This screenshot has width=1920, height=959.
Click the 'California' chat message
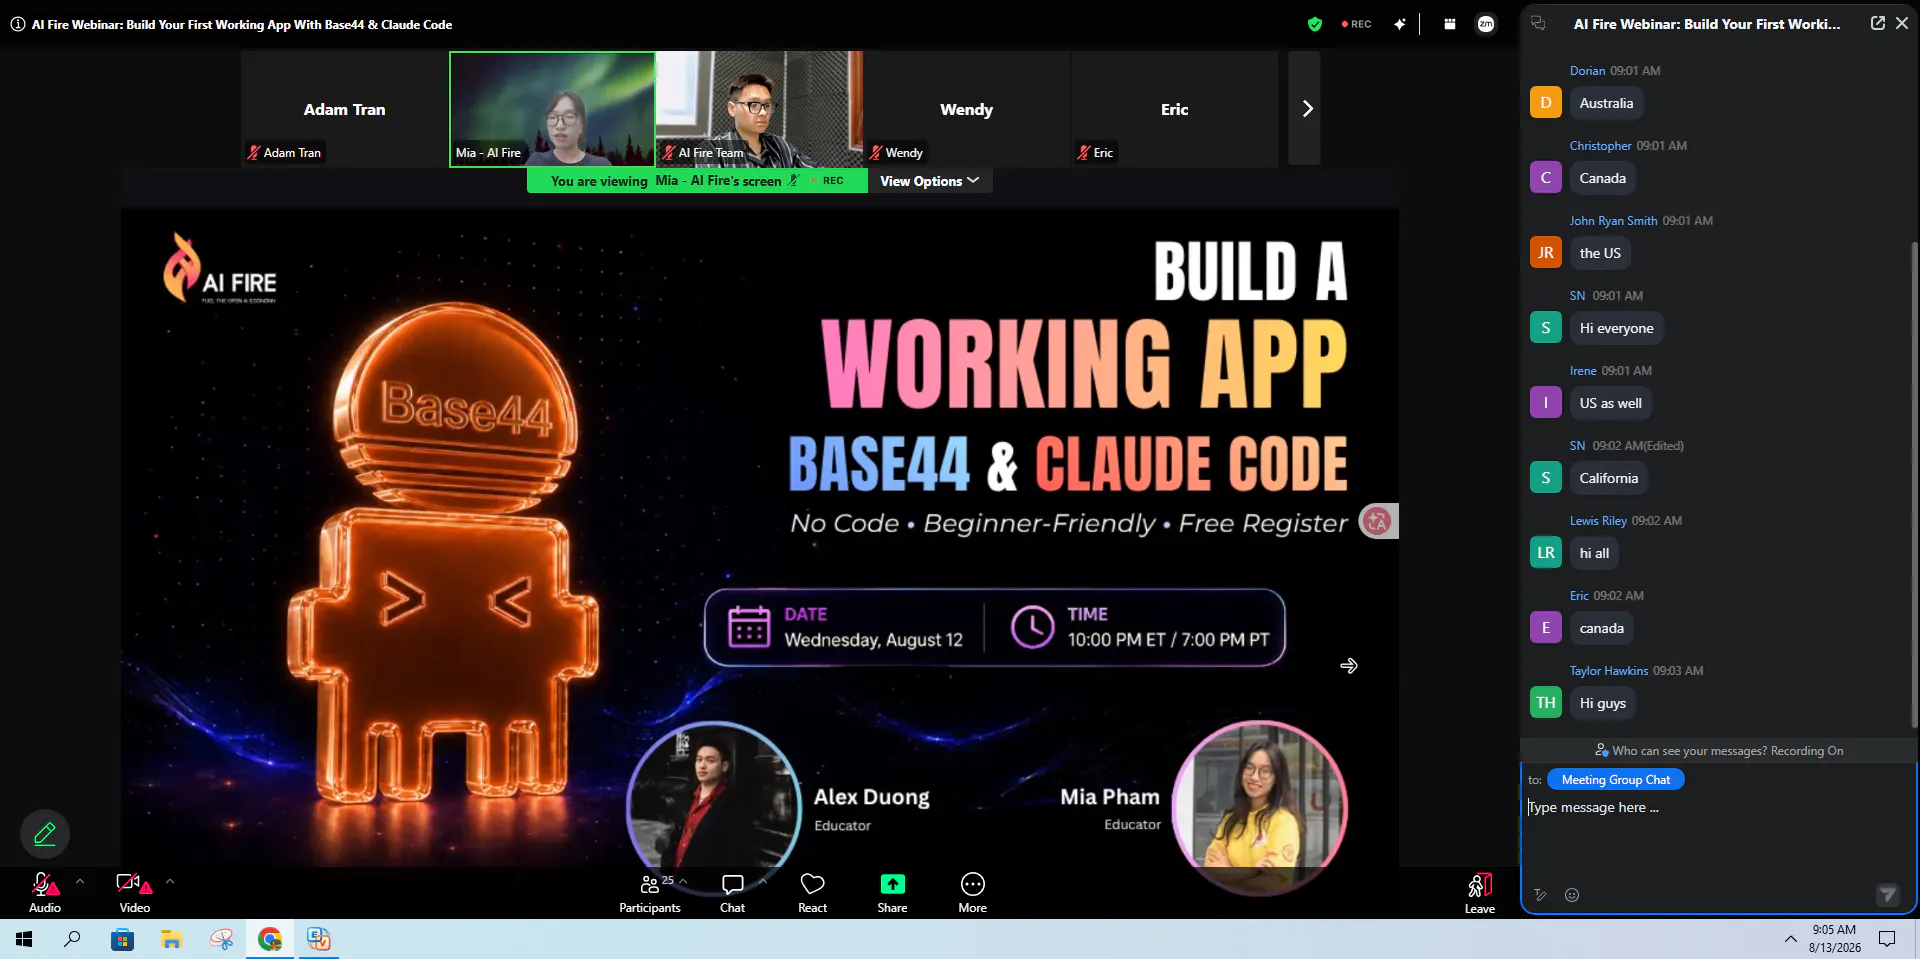[1609, 478]
